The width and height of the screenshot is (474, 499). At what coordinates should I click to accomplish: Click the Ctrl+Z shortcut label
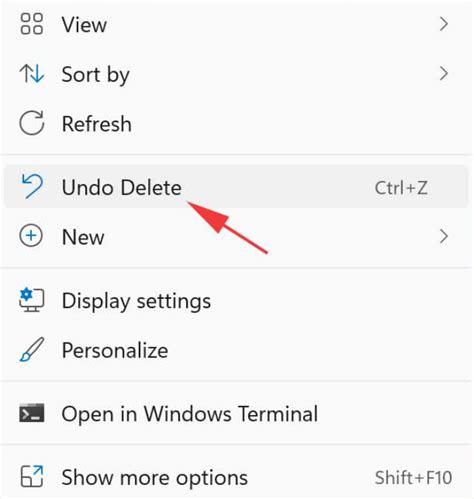pyautogui.click(x=401, y=188)
